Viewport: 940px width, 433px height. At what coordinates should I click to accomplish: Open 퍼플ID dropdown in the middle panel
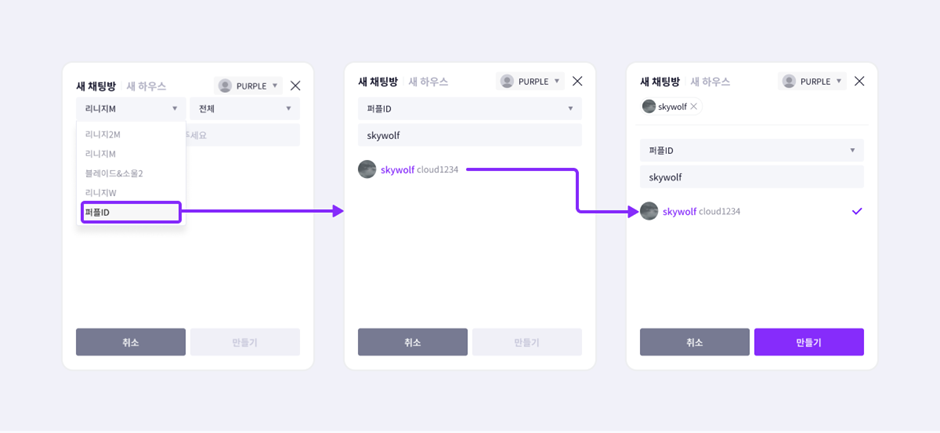tap(470, 109)
